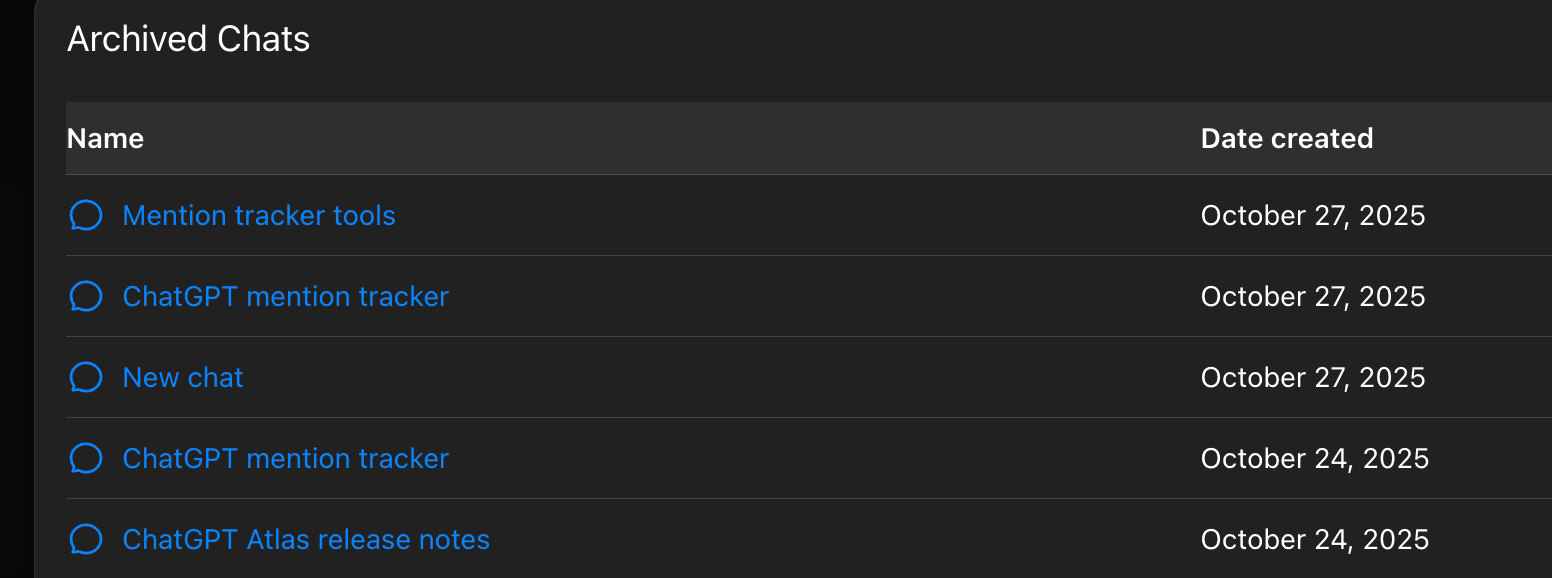Image resolution: width=1552 pixels, height=578 pixels.
Task: Click the chat bubble icon beside Mention tracker tools
Action: coord(86,215)
